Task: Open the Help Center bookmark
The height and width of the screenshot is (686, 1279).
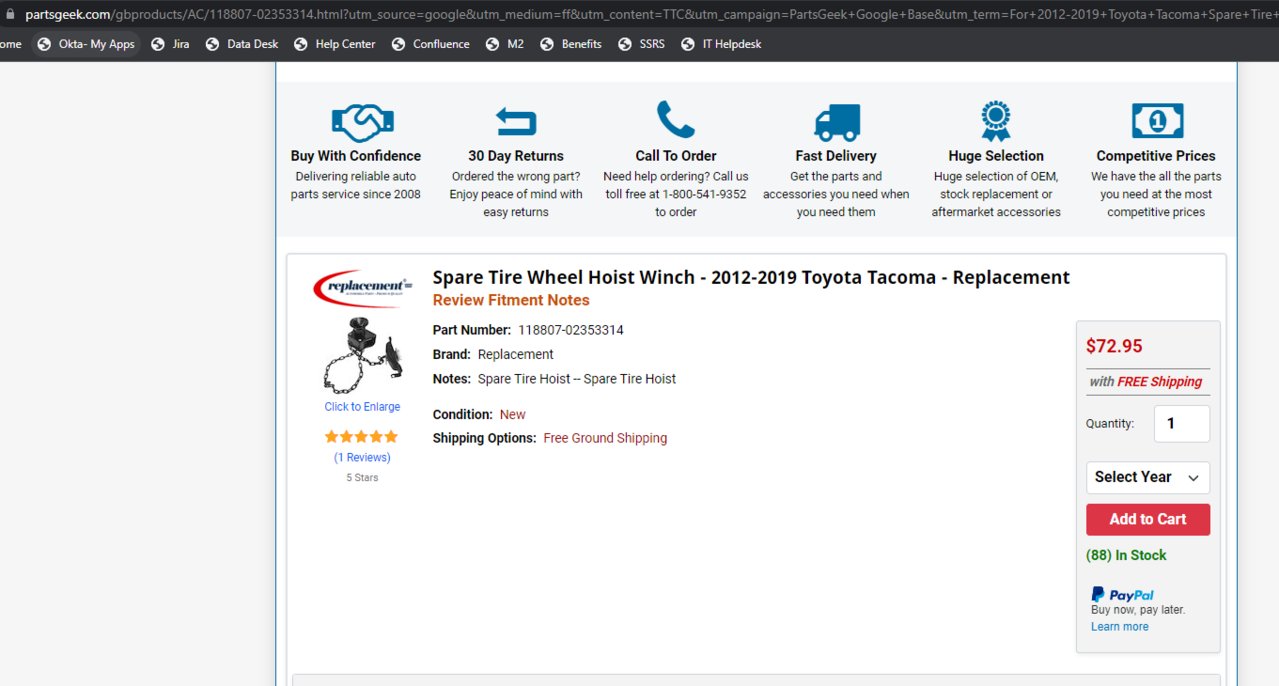Action: (x=335, y=44)
